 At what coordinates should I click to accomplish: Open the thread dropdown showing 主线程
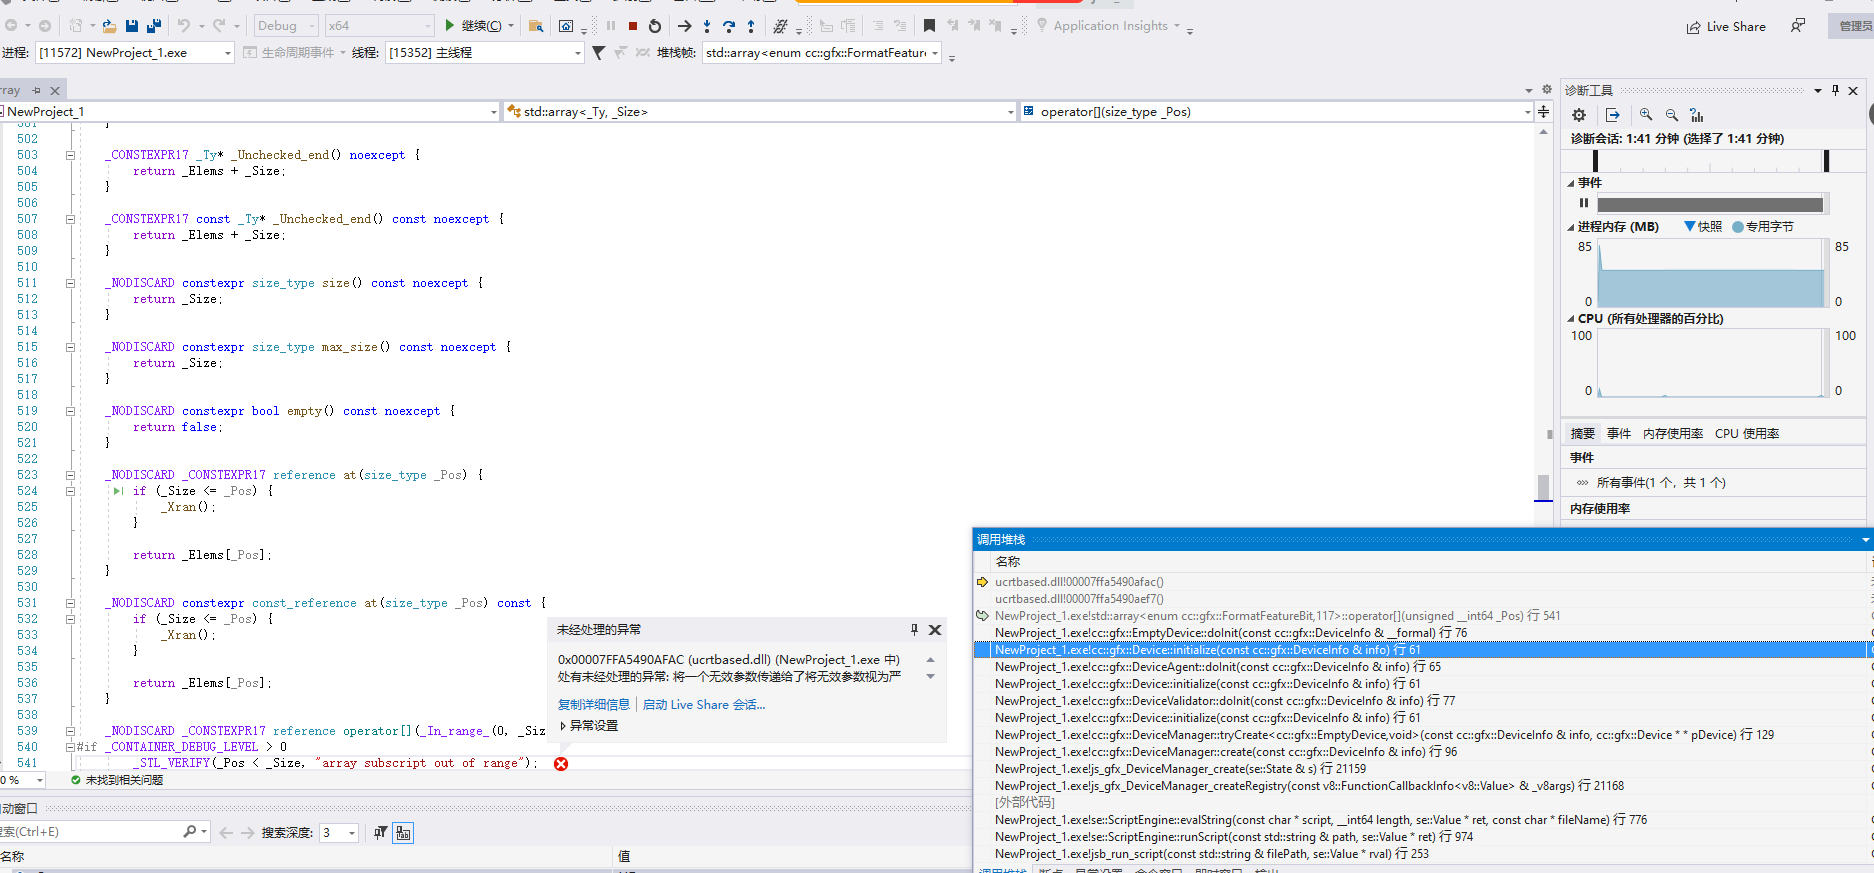[484, 53]
